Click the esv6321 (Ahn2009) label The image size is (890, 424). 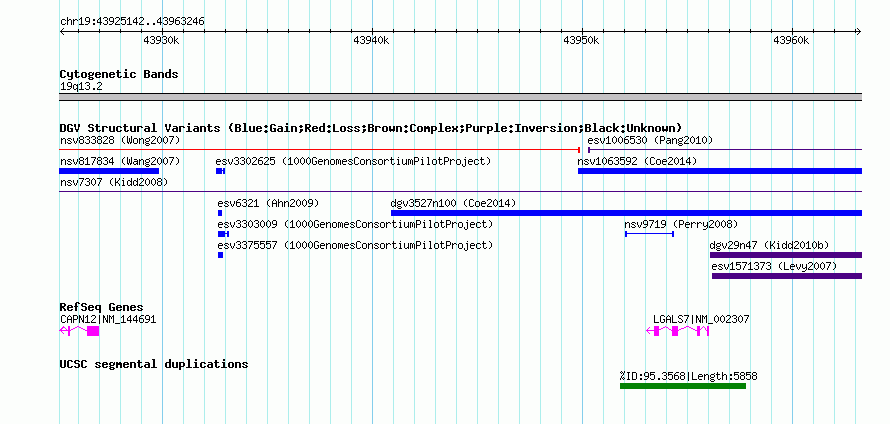click(268, 203)
